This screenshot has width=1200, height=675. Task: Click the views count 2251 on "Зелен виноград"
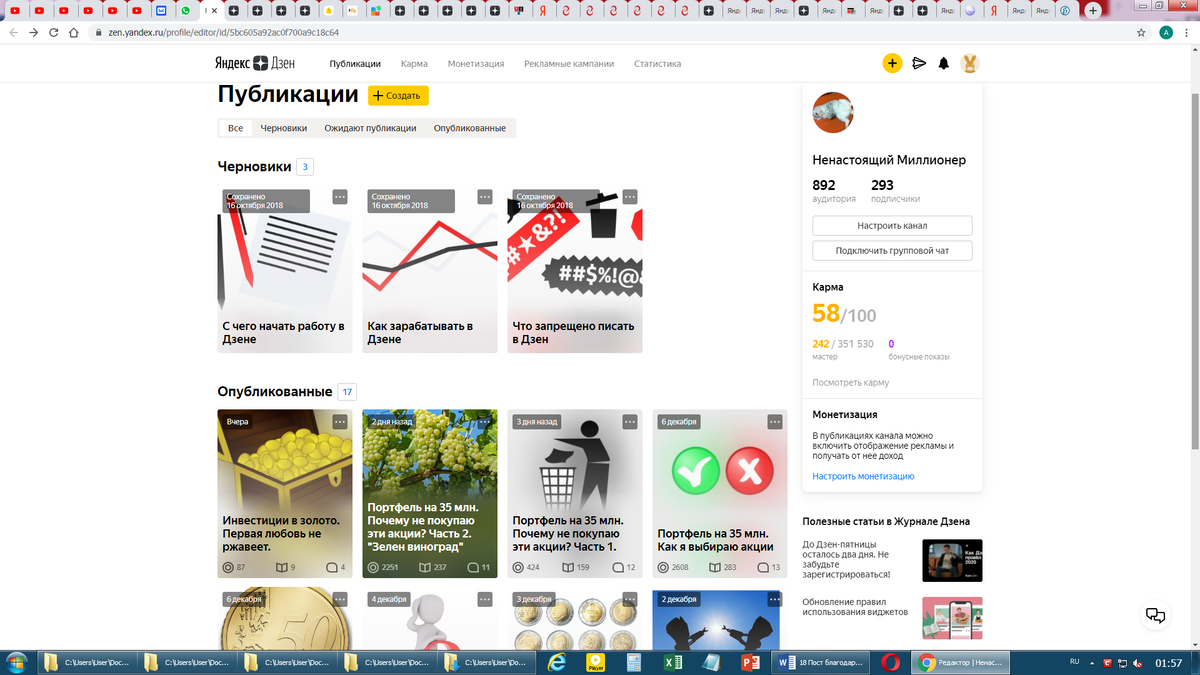pyautogui.click(x=383, y=567)
